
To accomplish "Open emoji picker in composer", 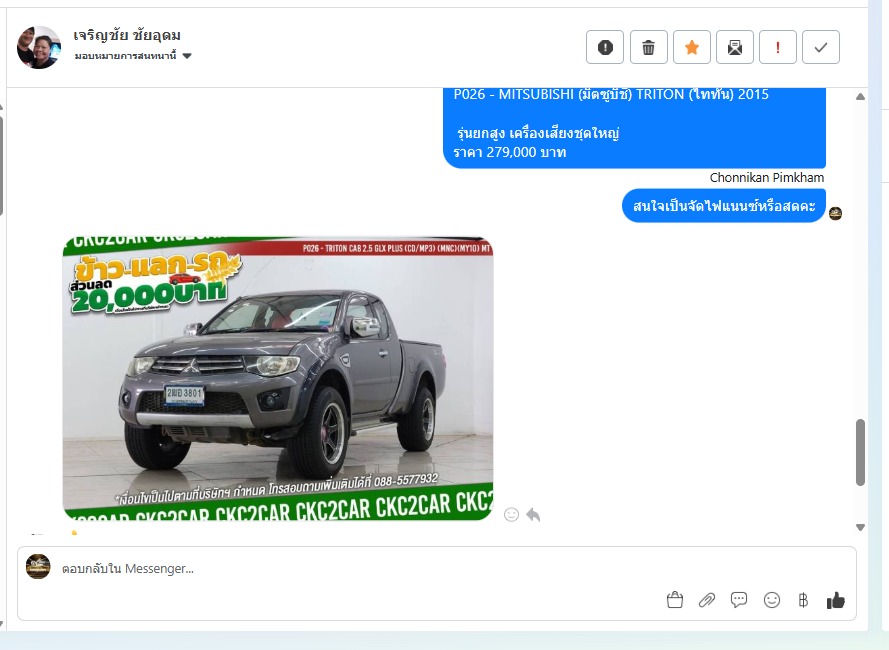I will (x=772, y=600).
